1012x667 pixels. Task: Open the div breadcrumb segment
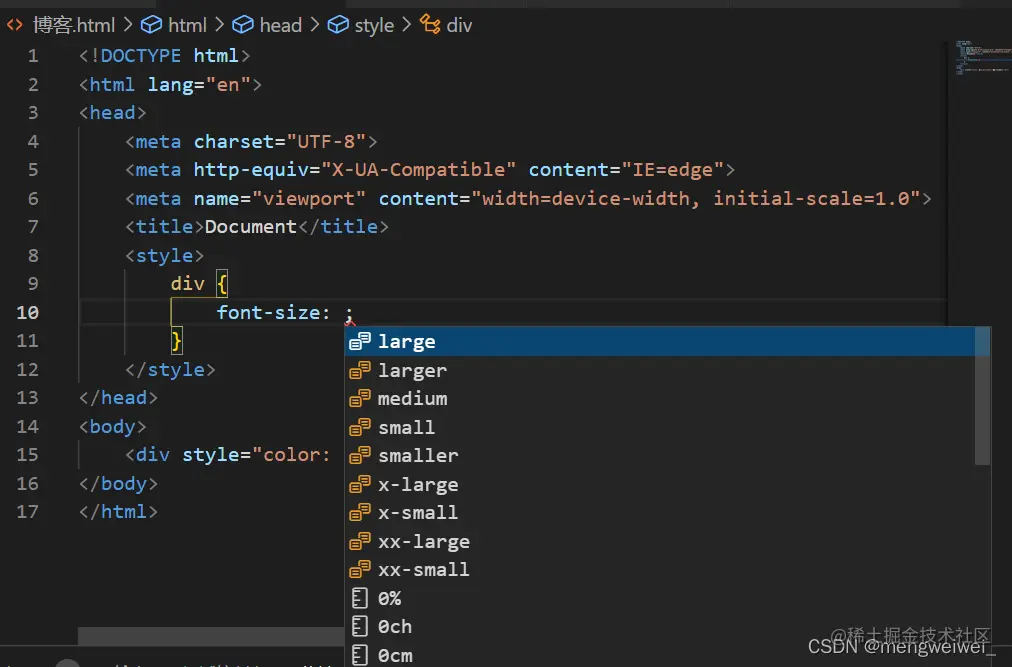click(460, 25)
